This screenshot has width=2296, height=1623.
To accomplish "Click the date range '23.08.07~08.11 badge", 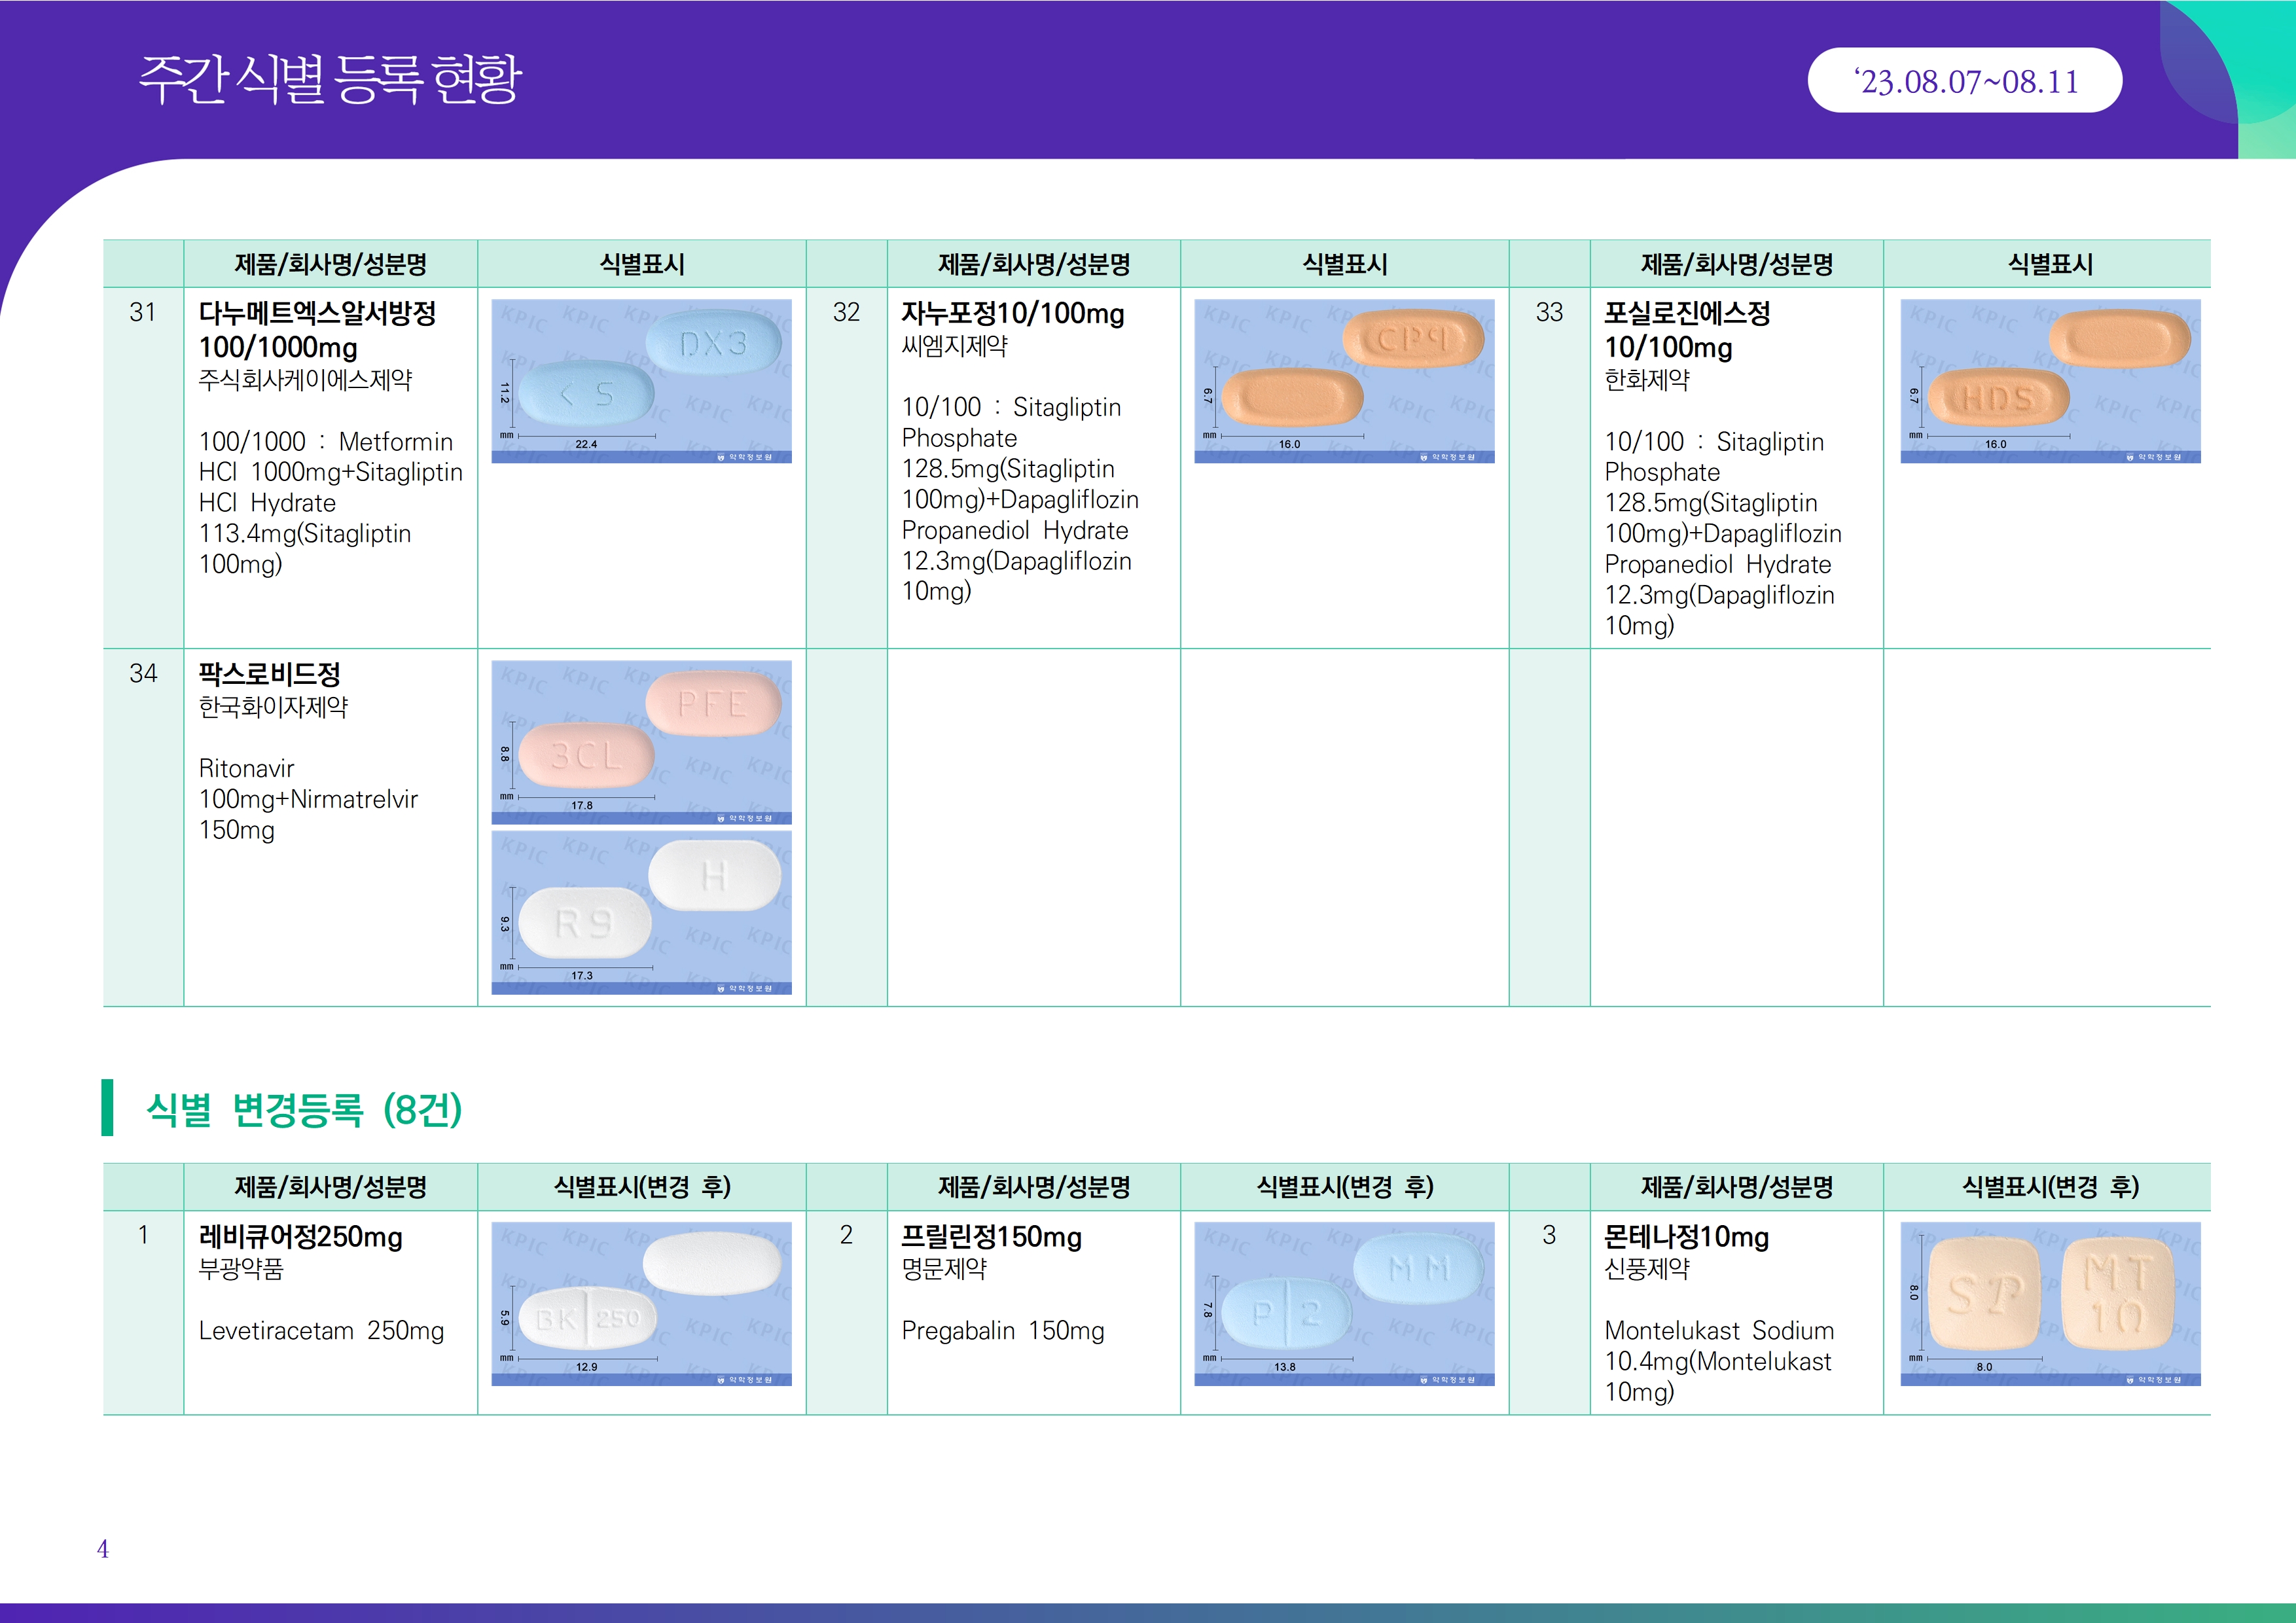I will click(1964, 80).
